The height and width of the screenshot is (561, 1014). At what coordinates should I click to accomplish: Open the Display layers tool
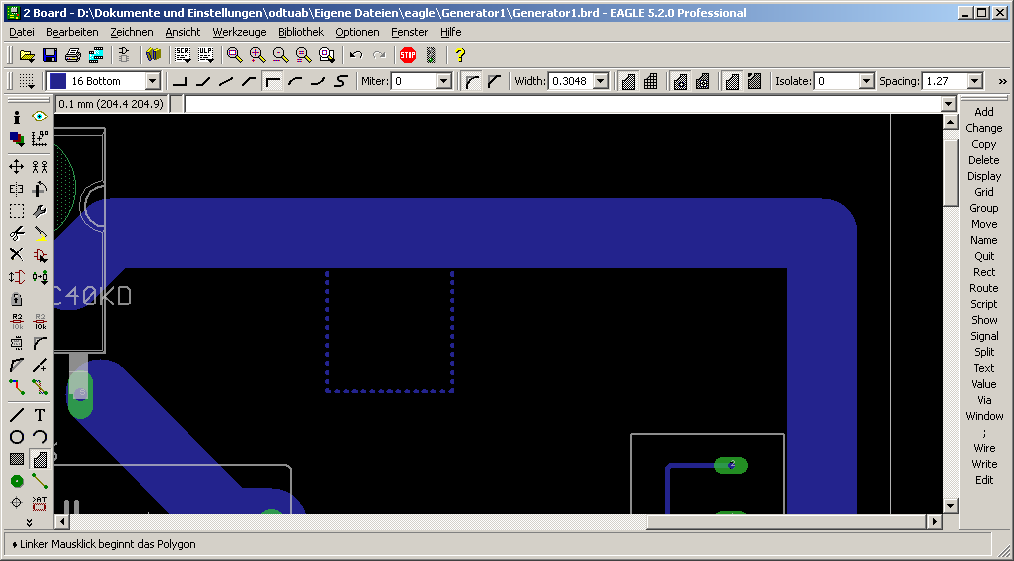click(x=17, y=138)
